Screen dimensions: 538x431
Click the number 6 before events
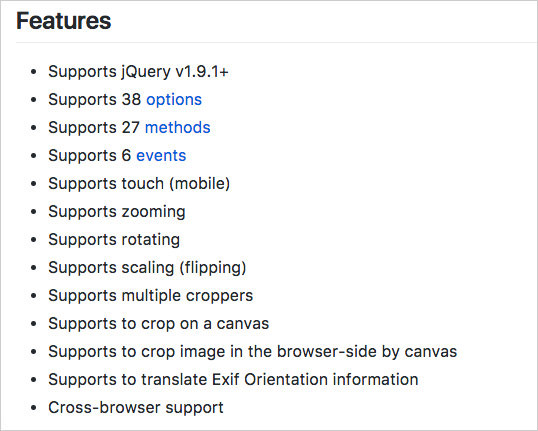pos(126,156)
